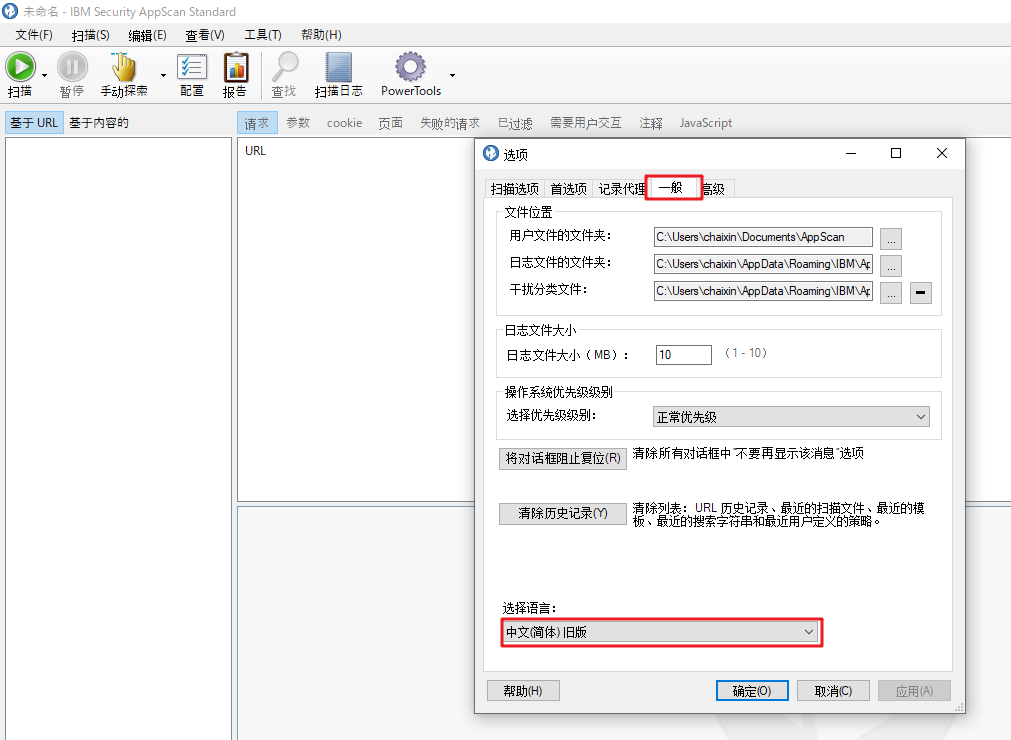Click 帮助(H) button in options dialog
This screenshot has width=1011, height=740.
pyautogui.click(x=523, y=691)
